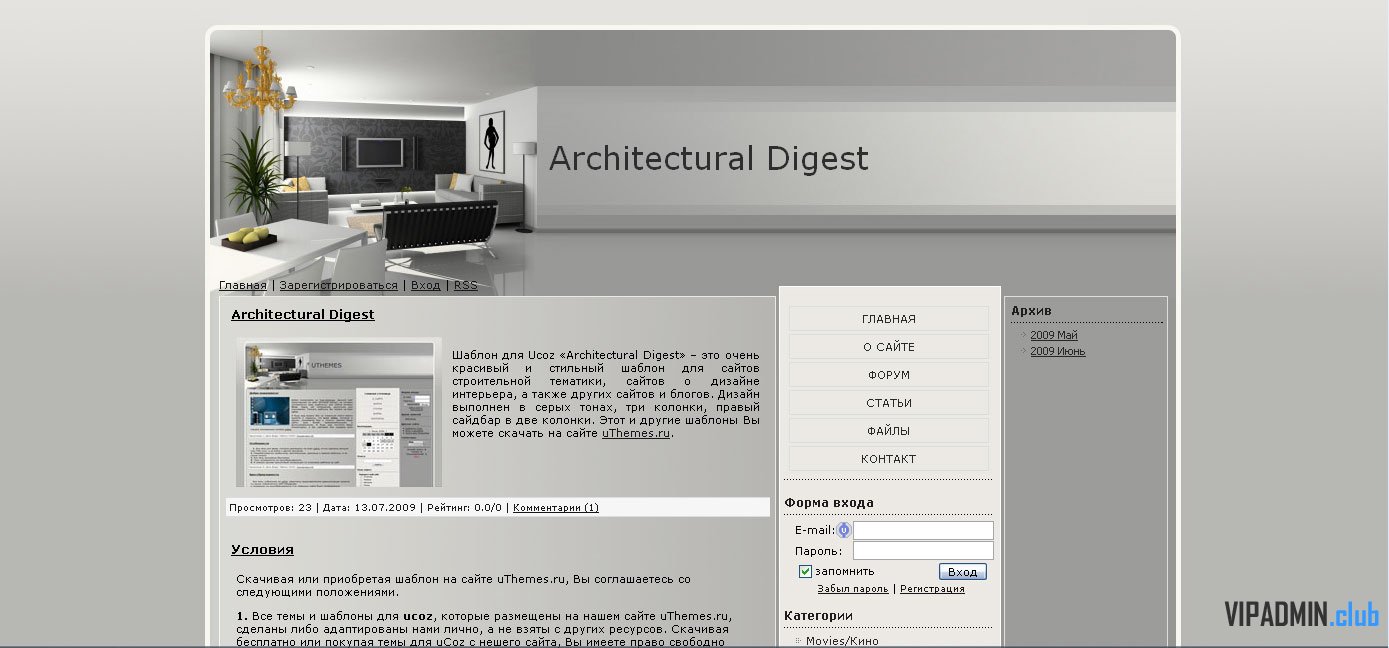Toggle the запомнить checkbox
The width and height of the screenshot is (1389, 648).
pos(805,571)
